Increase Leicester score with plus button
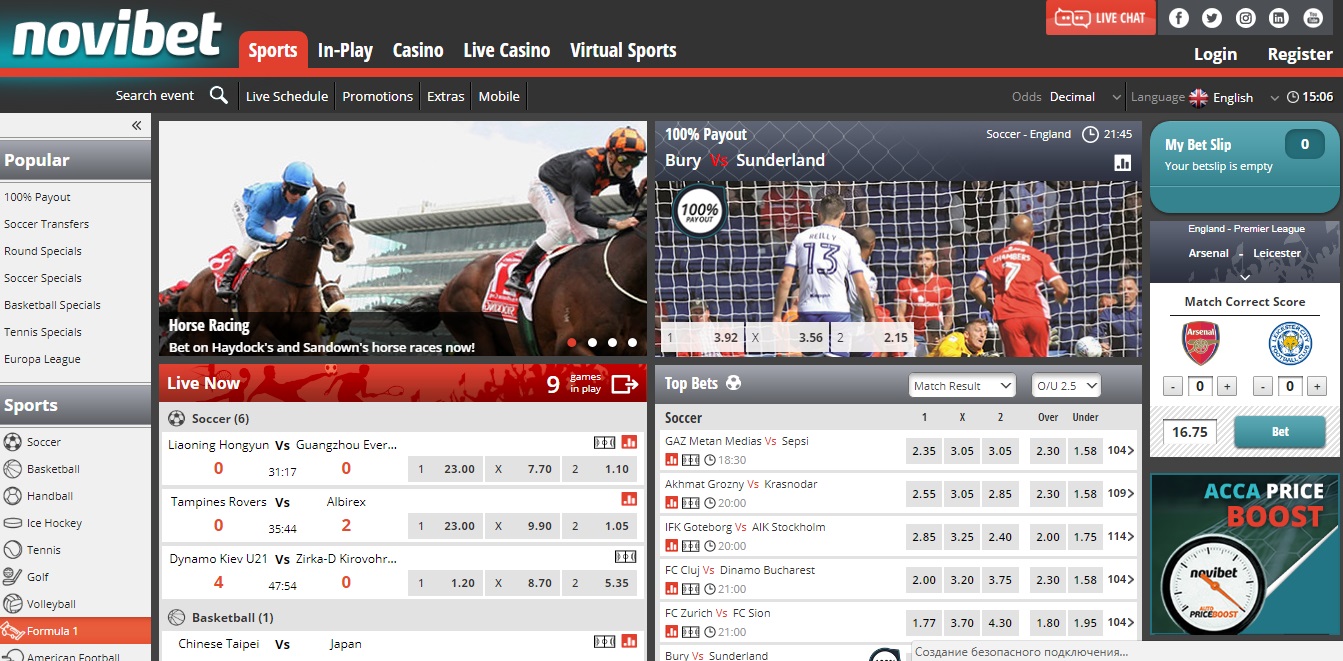This screenshot has width=1343, height=661. 1318,386
